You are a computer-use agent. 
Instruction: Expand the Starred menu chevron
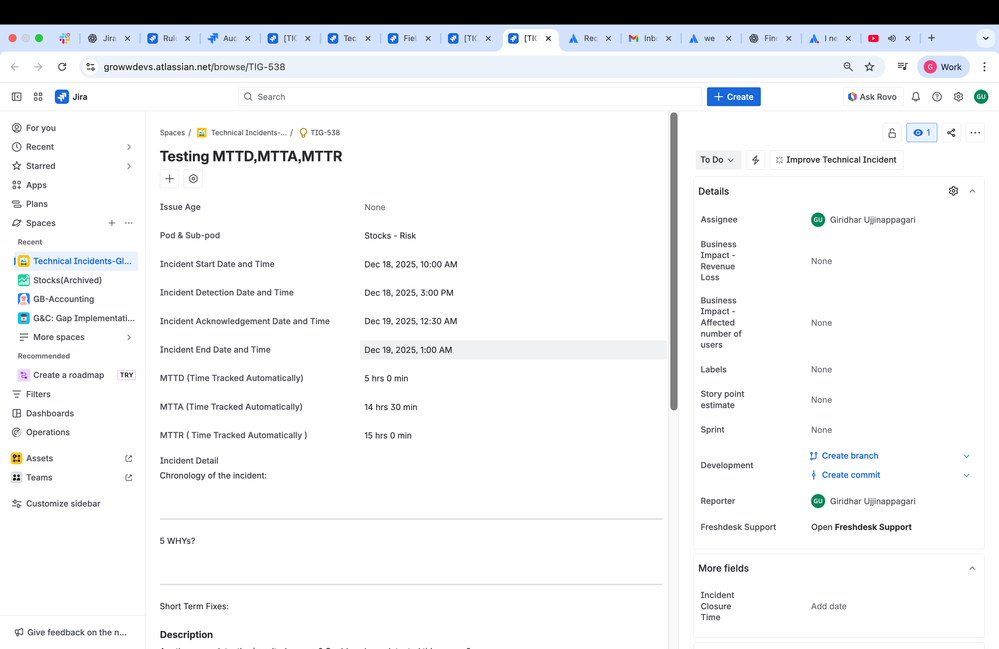129,166
